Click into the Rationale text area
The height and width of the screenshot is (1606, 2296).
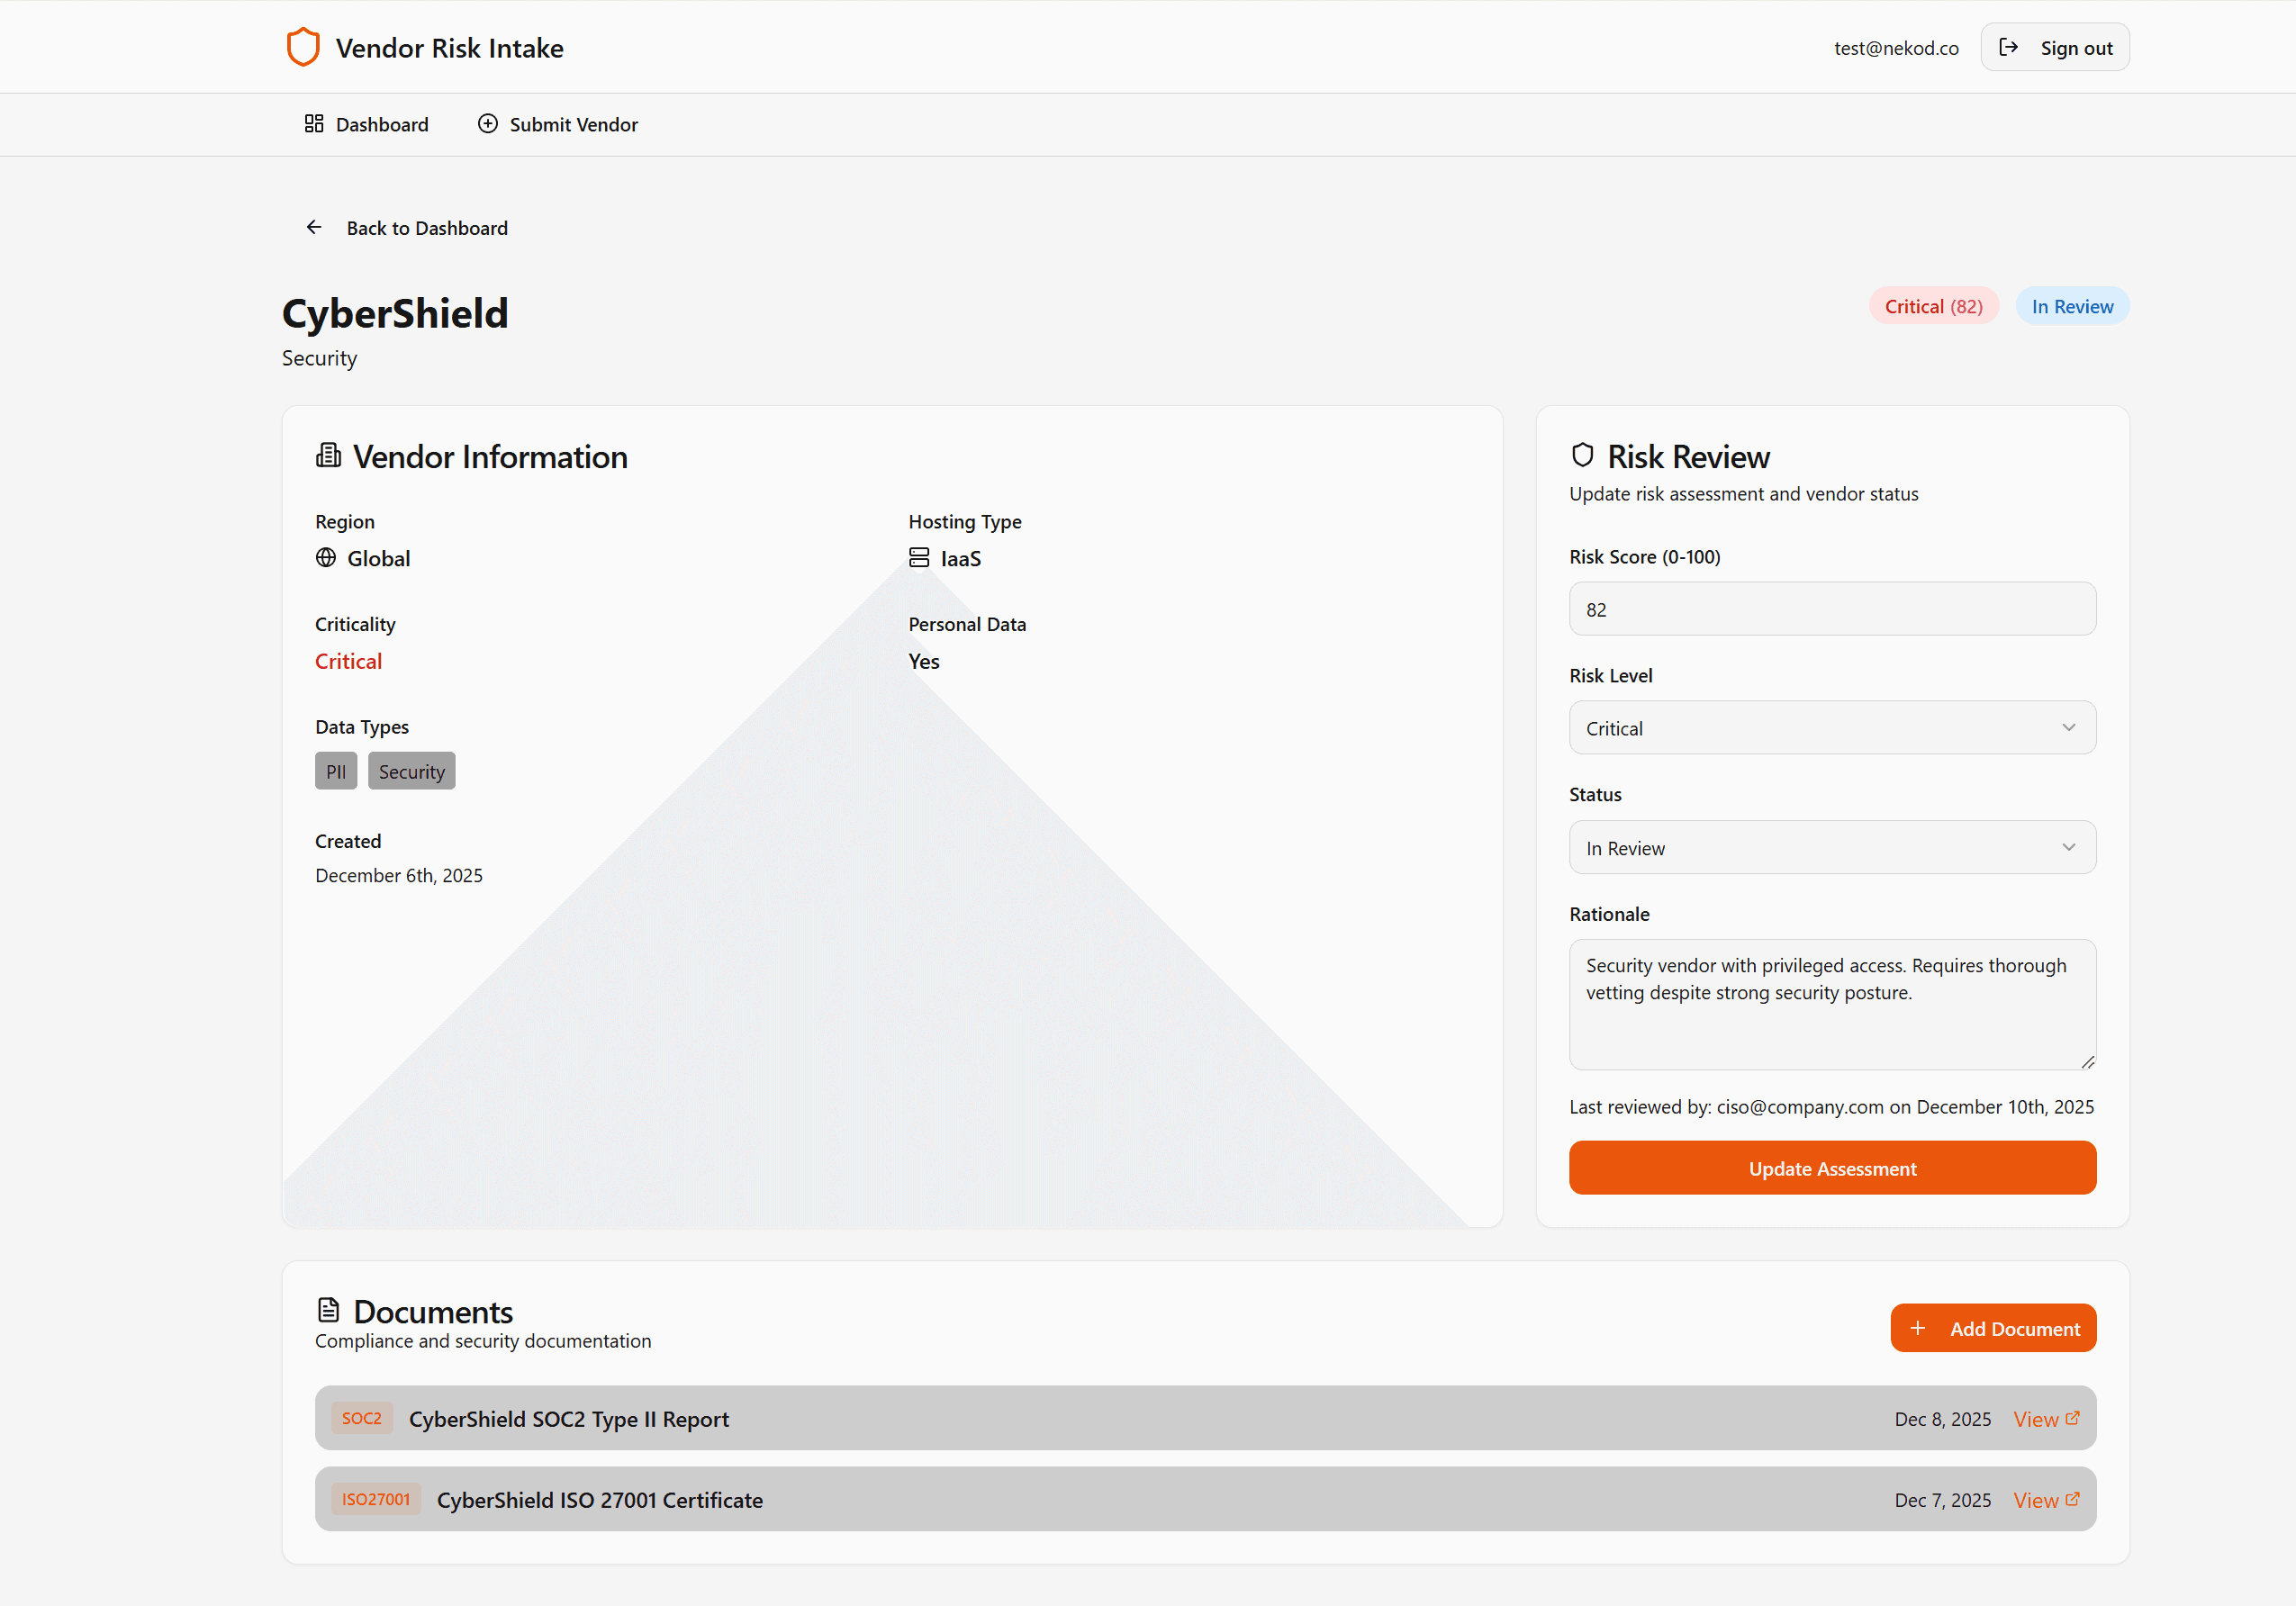1831,1004
